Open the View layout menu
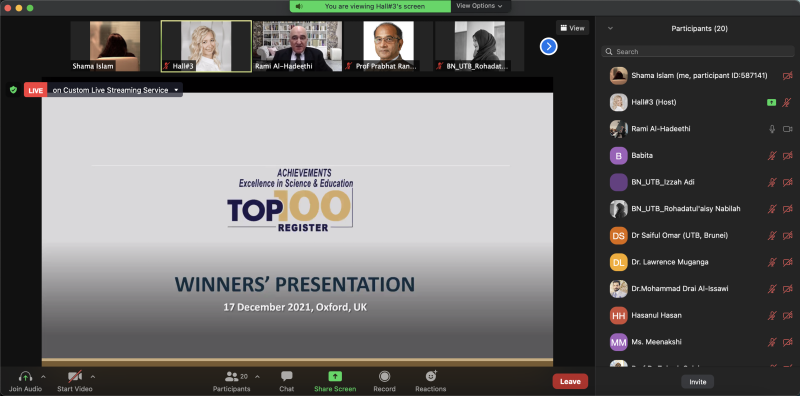The image size is (800, 396). point(572,28)
